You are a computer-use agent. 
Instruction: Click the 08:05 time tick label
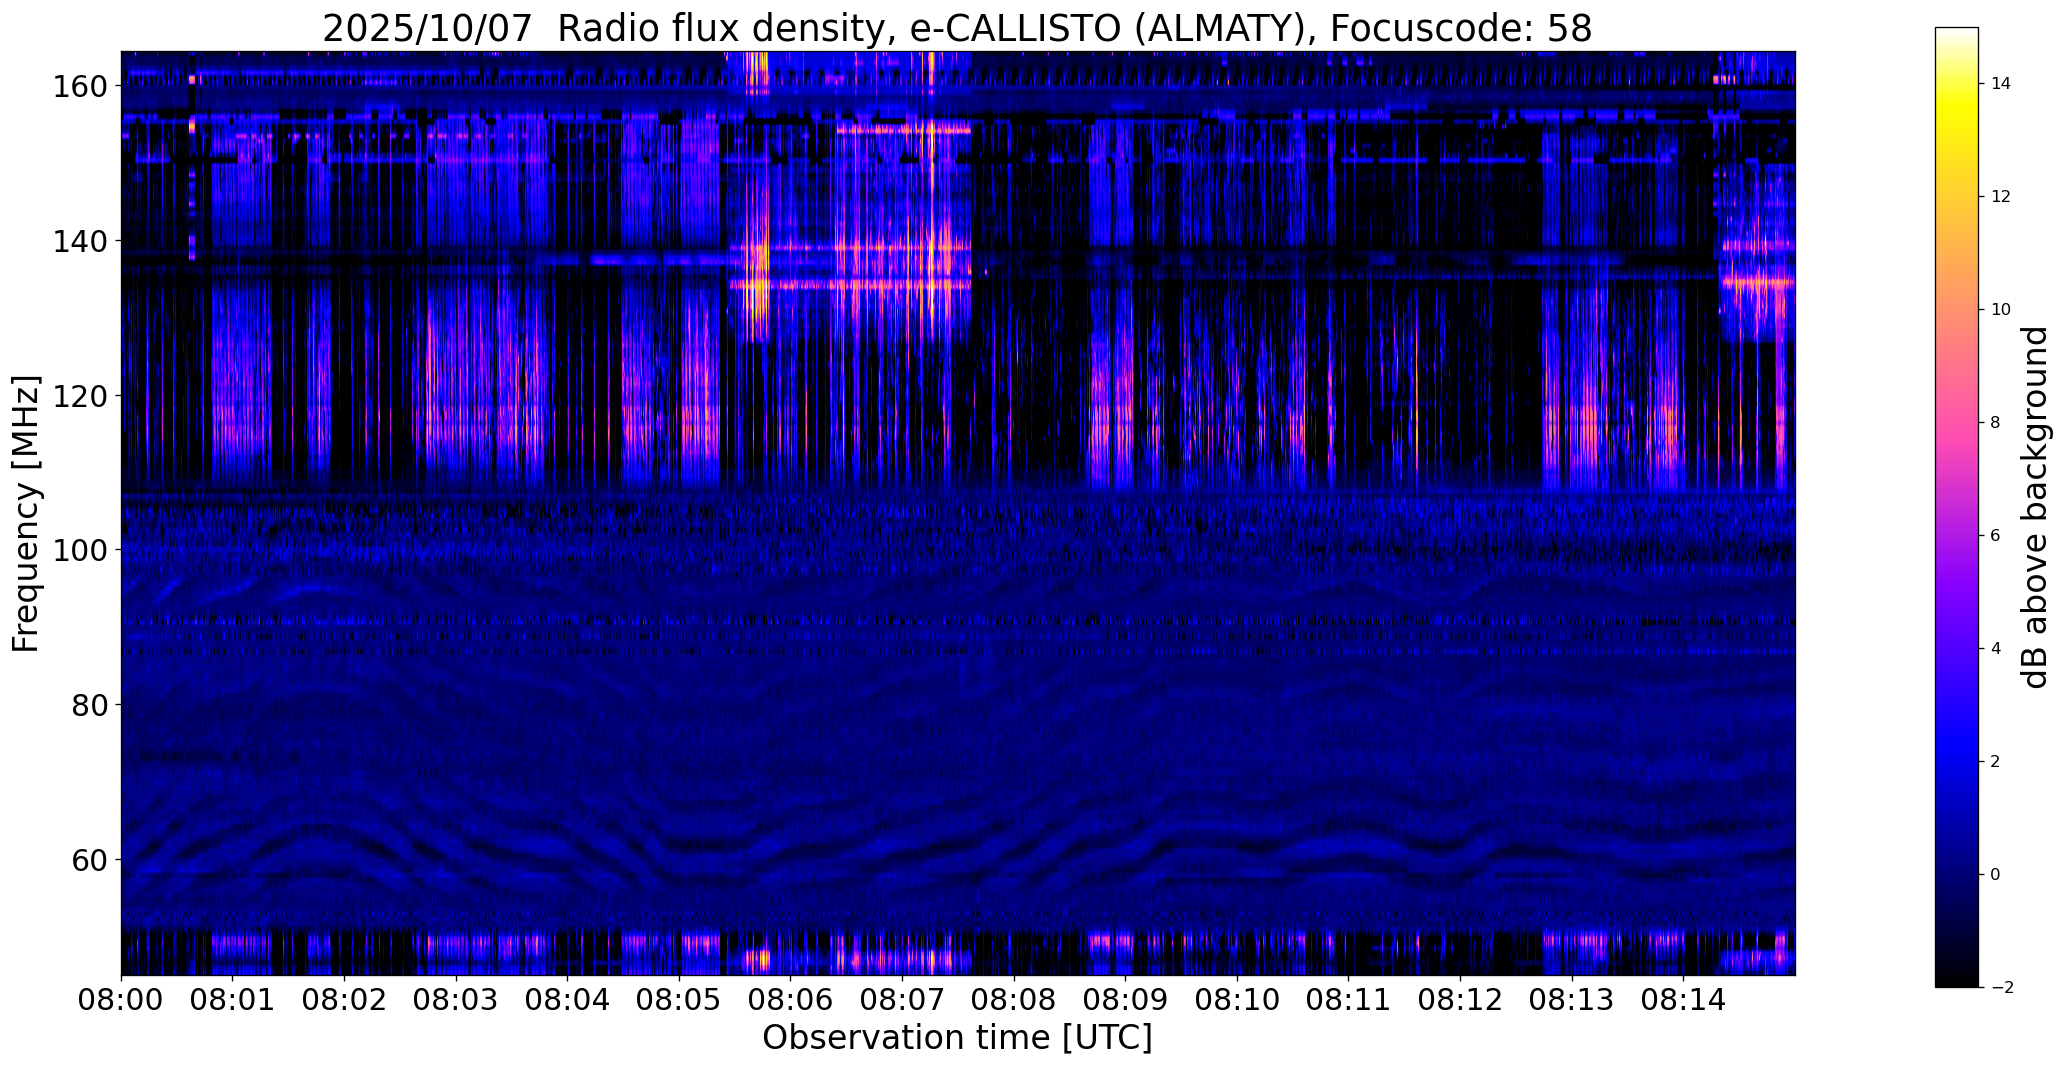pyautogui.click(x=679, y=1000)
